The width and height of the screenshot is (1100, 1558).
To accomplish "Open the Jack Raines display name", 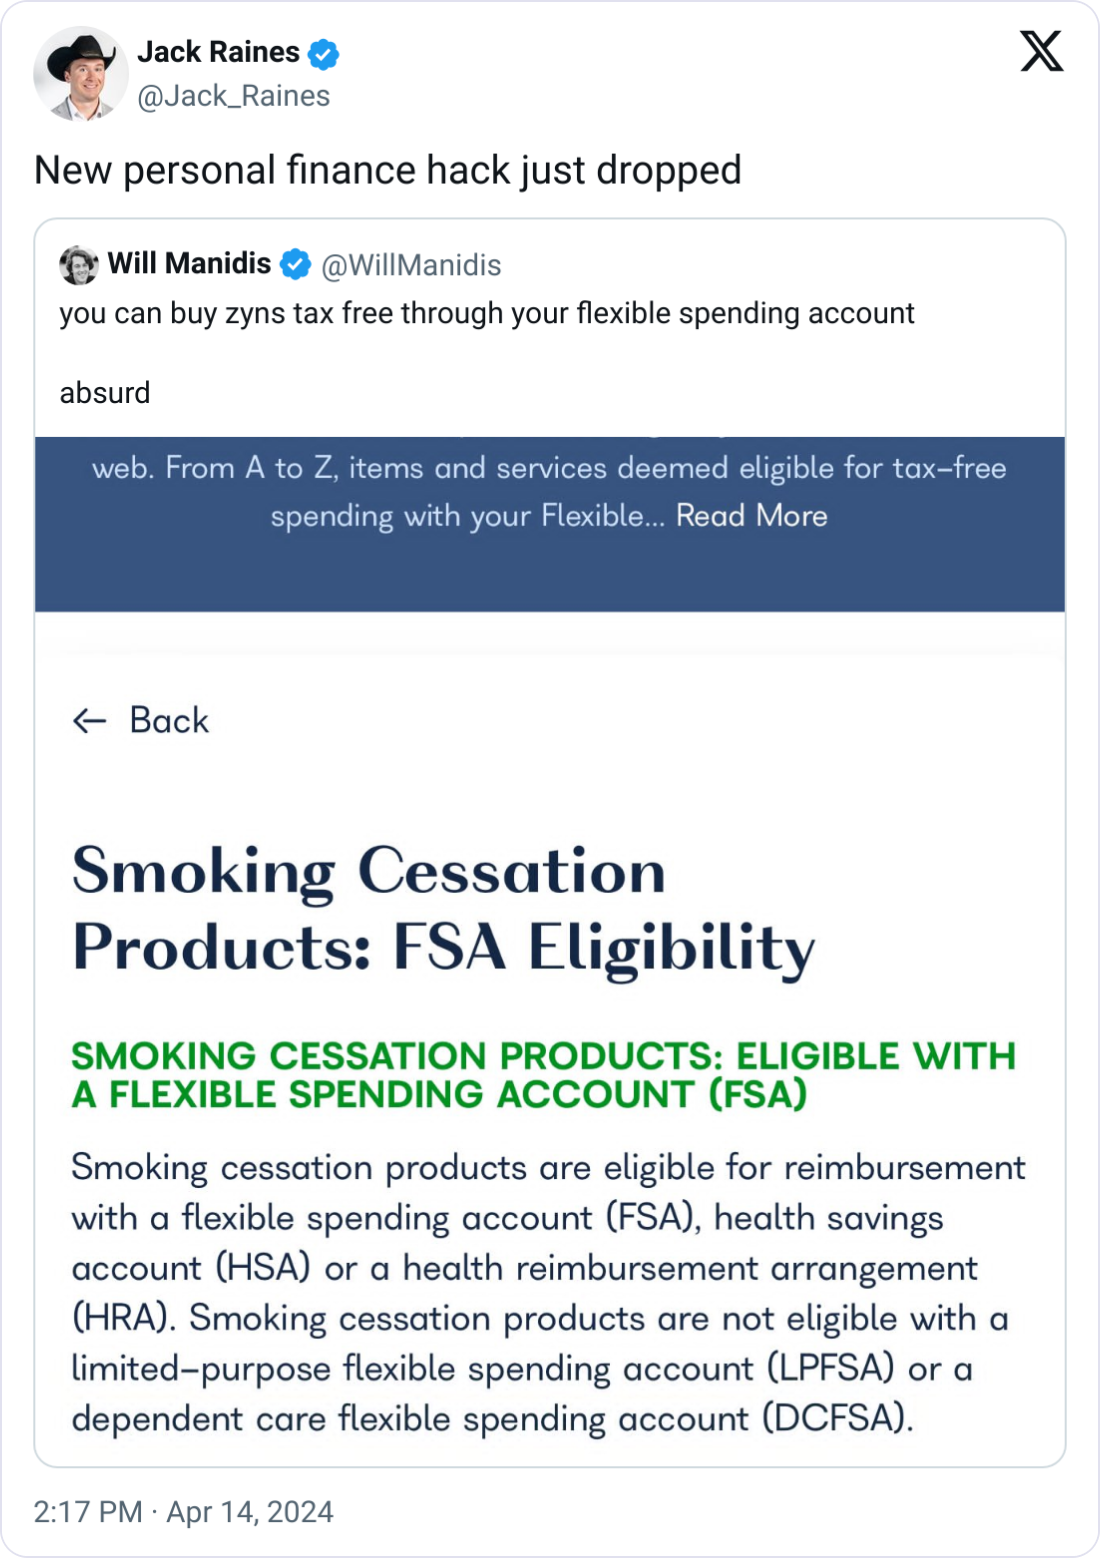I will 218,52.
